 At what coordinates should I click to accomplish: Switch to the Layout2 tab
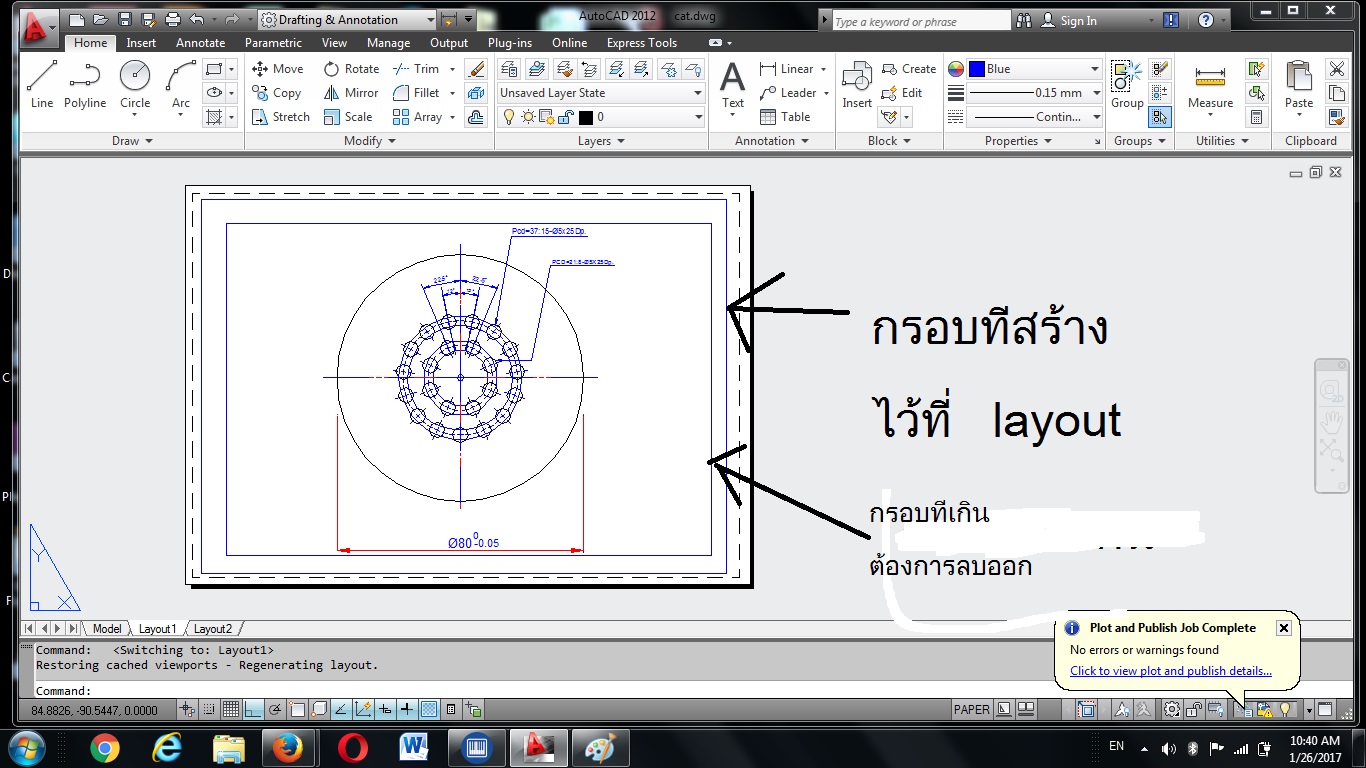(x=212, y=629)
